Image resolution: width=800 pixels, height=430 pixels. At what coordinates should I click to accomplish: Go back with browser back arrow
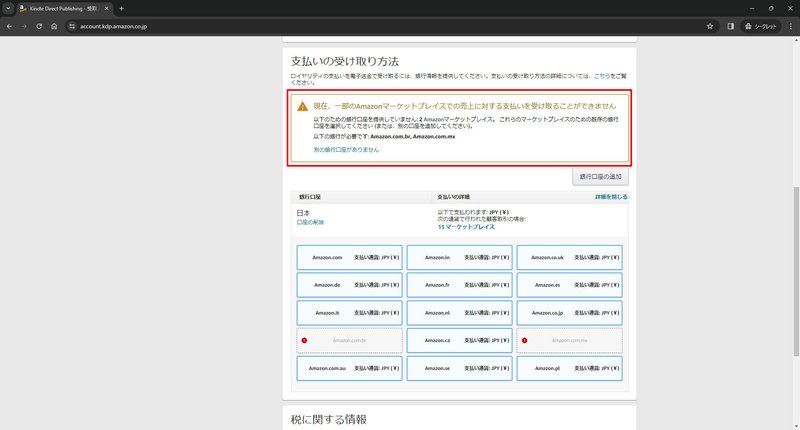[9, 26]
